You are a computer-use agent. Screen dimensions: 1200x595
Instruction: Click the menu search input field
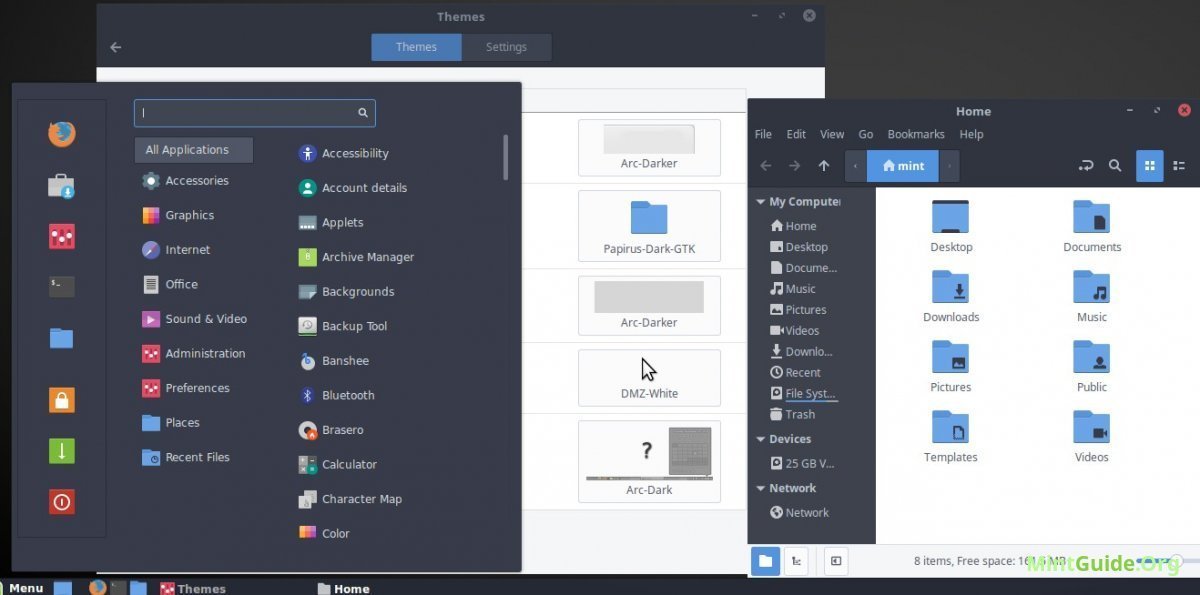(255, 113)
